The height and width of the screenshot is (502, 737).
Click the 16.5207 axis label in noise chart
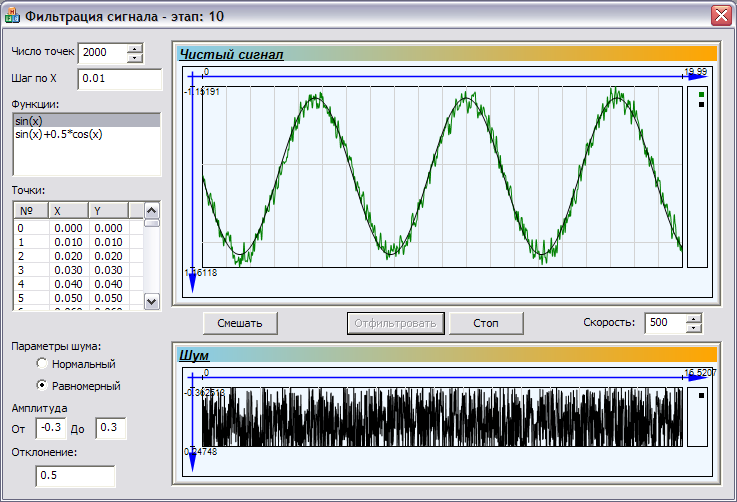point(700,372)
